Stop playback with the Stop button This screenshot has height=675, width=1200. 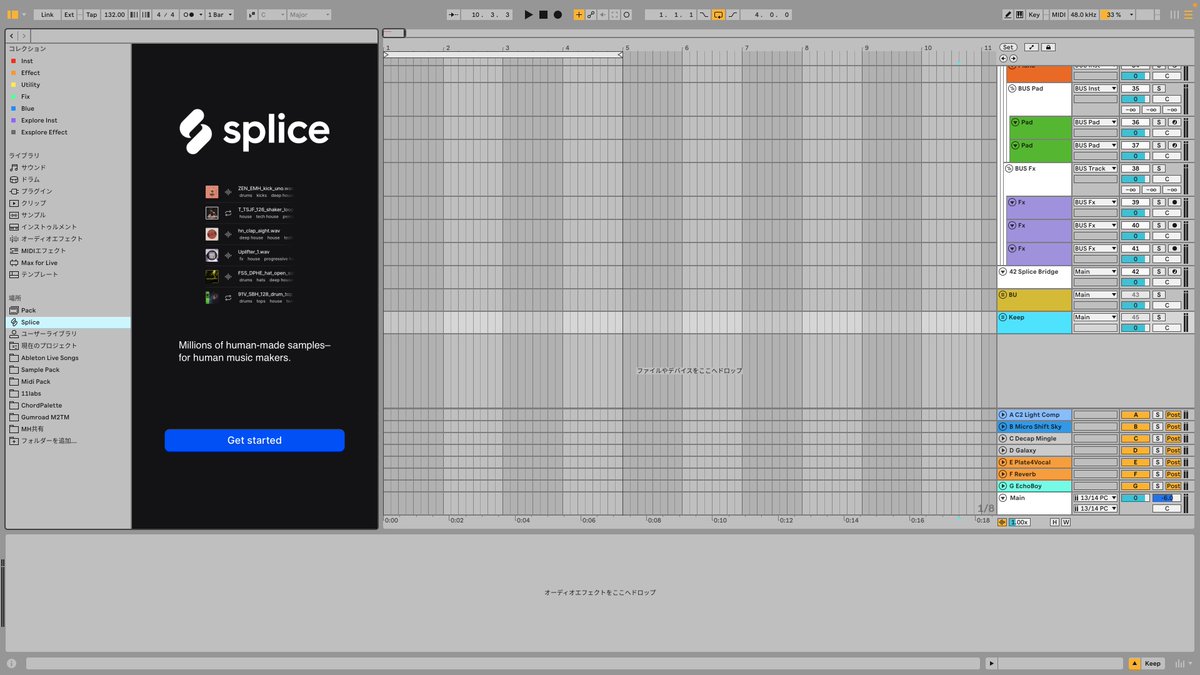pyautogui.click(x=543, y=15)
